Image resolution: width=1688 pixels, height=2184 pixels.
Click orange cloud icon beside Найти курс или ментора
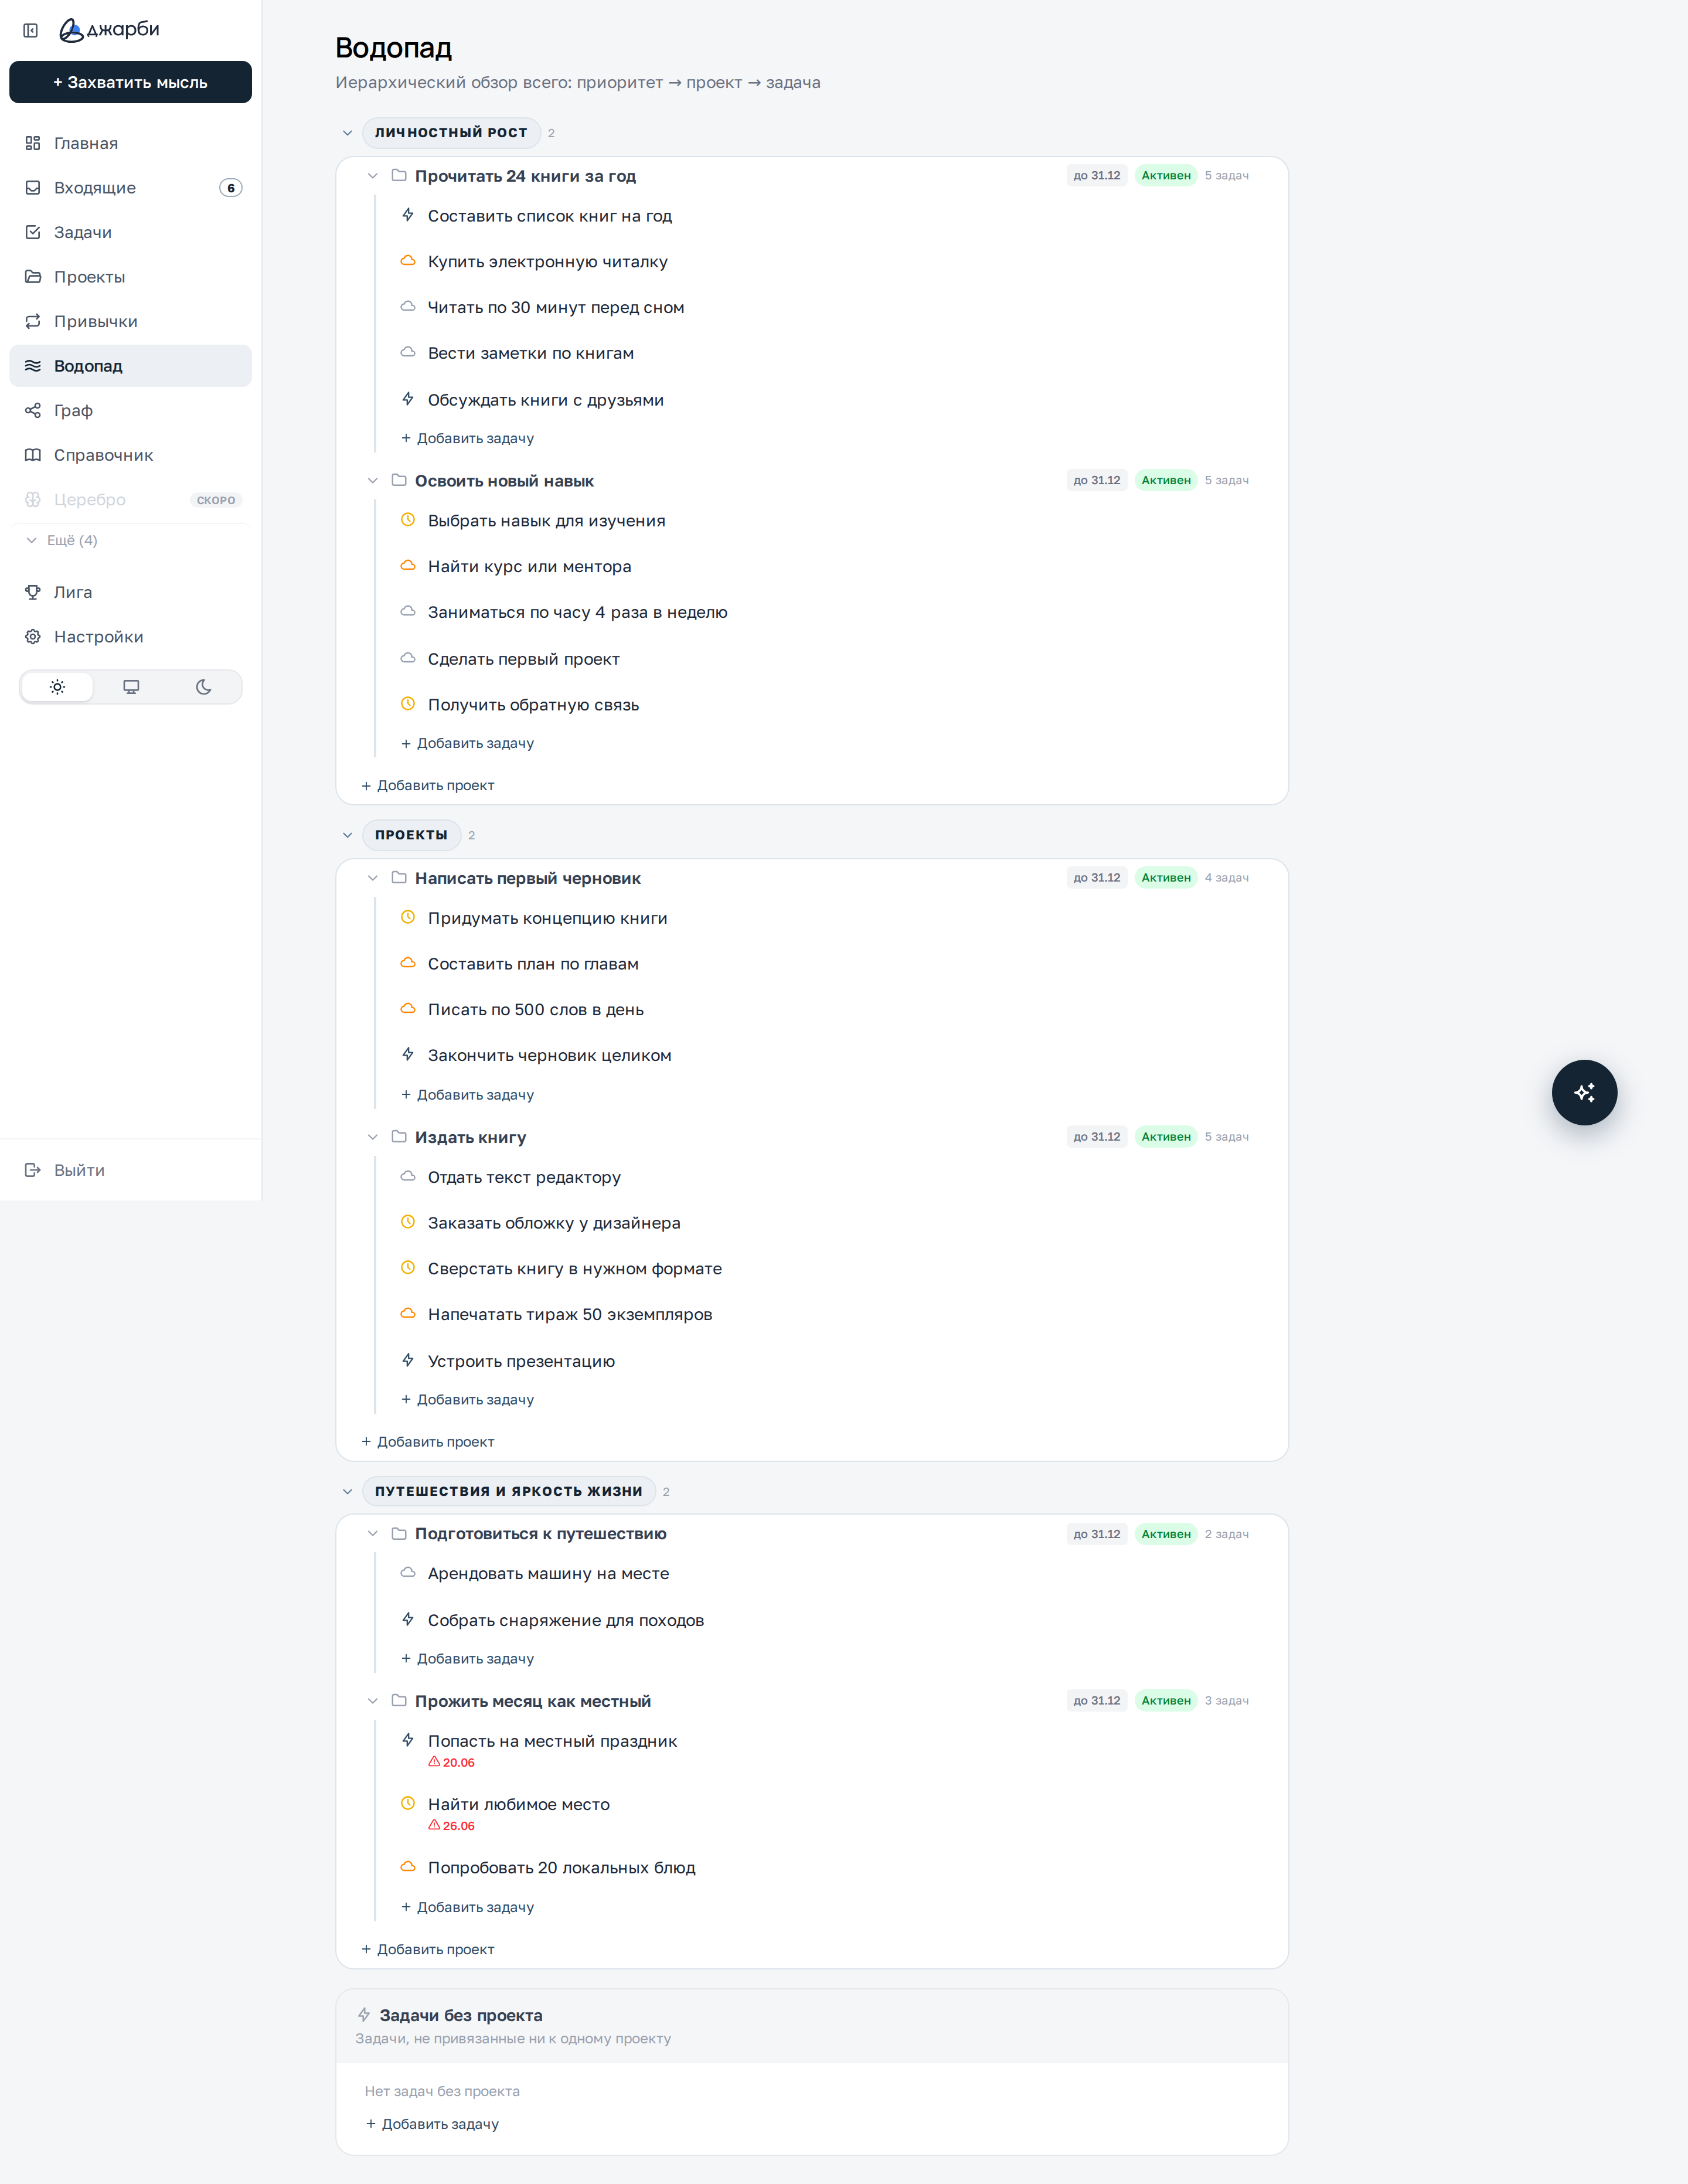(408, 566)
